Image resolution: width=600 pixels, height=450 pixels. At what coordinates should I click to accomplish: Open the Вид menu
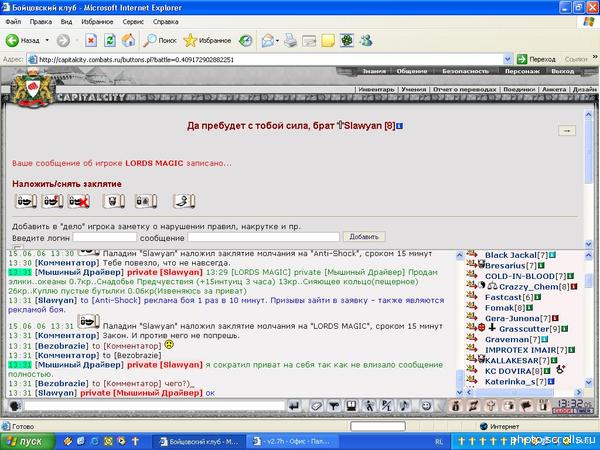click(x=66, y=22)
